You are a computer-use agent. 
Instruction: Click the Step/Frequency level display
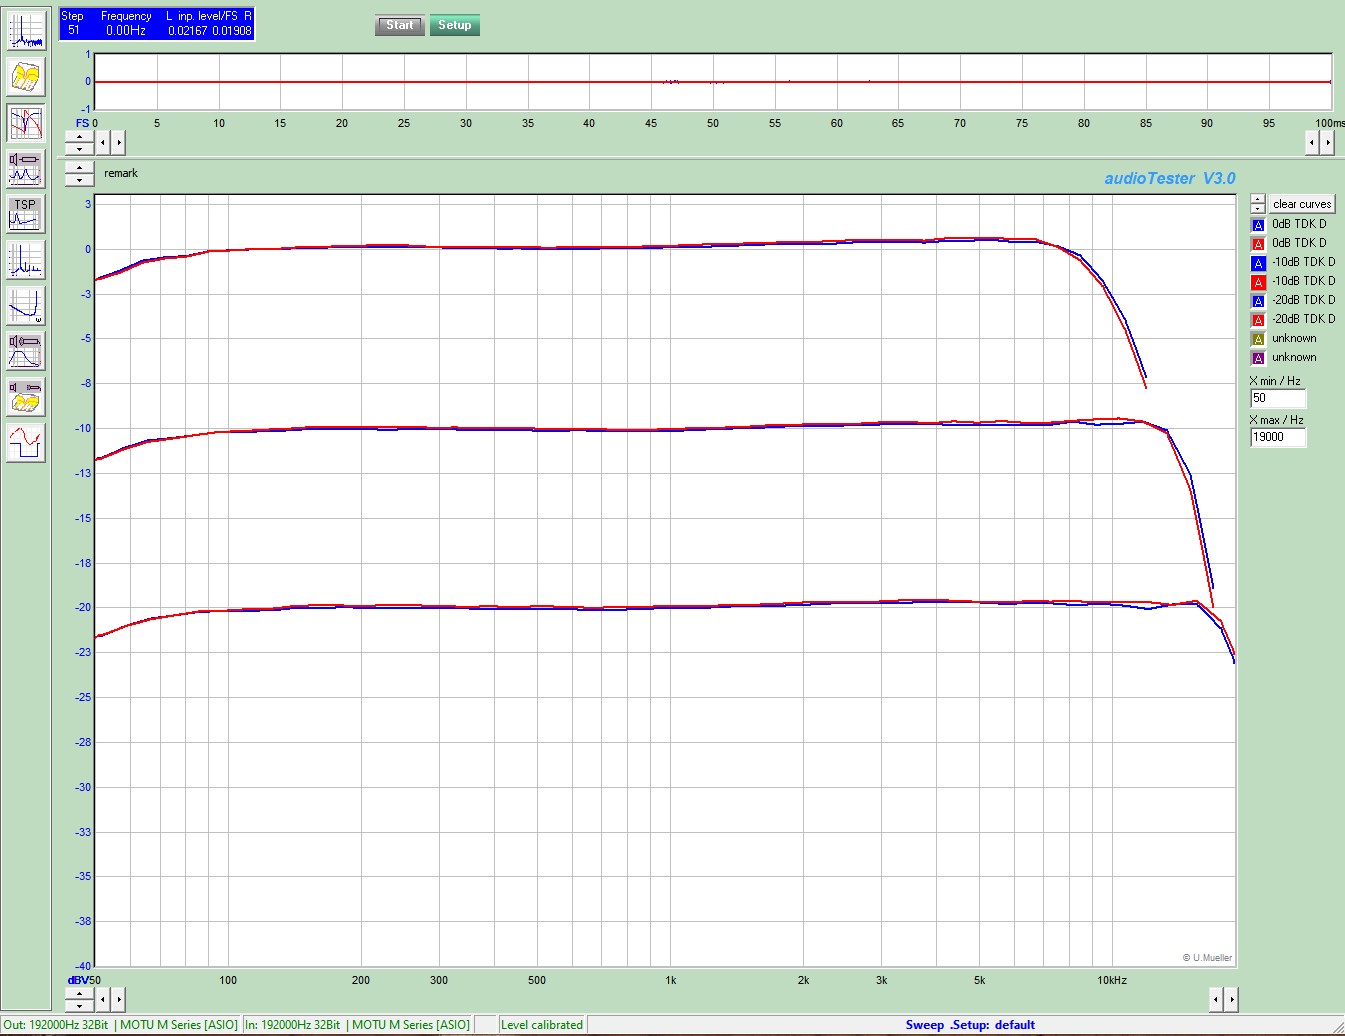coord(157,24)
